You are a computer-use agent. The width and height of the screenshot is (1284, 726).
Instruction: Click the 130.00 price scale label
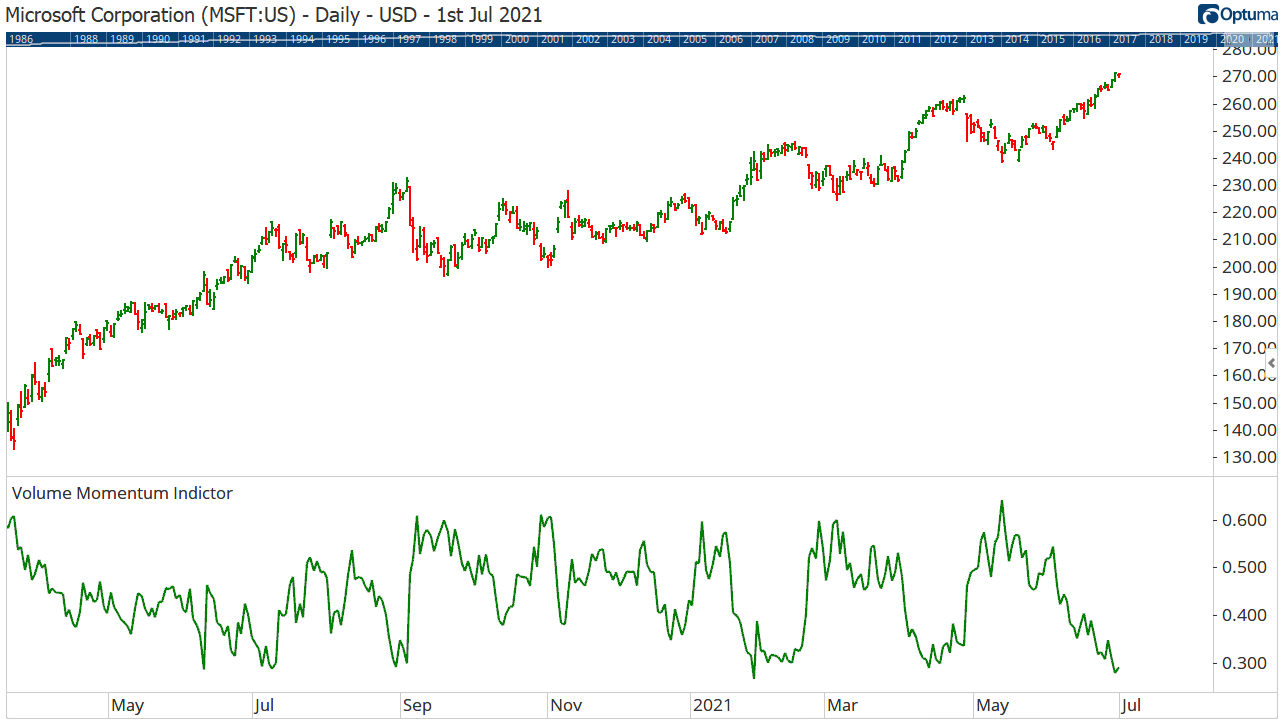[1250, 457]
